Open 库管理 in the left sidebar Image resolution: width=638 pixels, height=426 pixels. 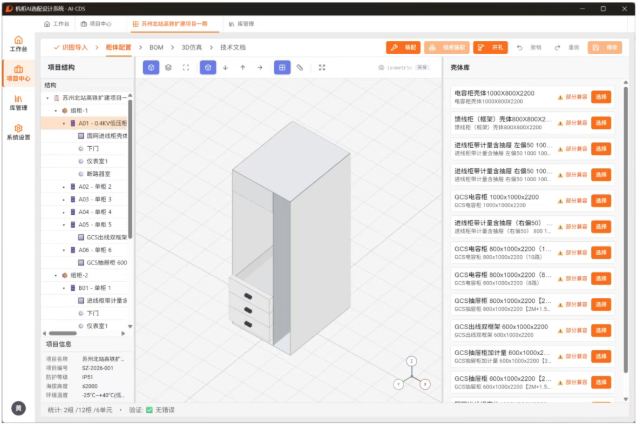[18, 103]
